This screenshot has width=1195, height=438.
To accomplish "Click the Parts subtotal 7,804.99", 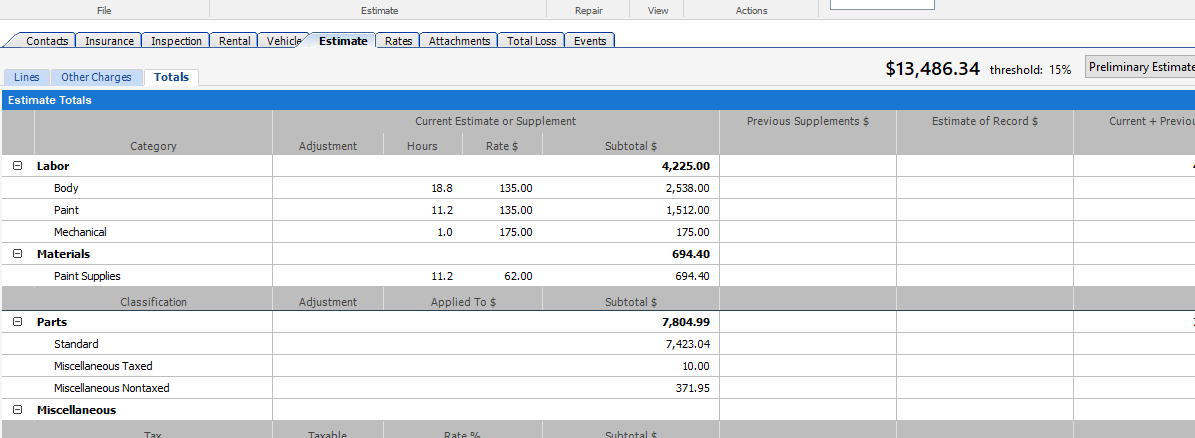I will click(686, 322).
